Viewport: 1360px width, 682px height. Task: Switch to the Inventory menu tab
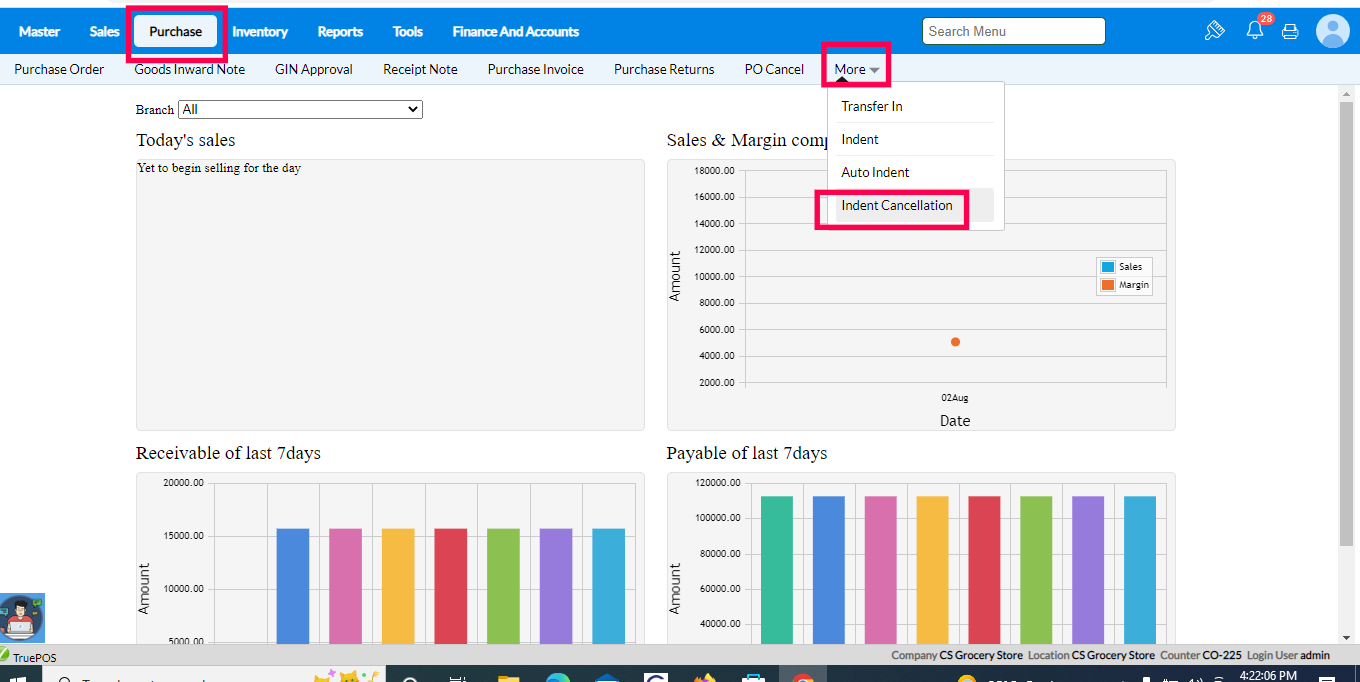[x=260, y=31]
